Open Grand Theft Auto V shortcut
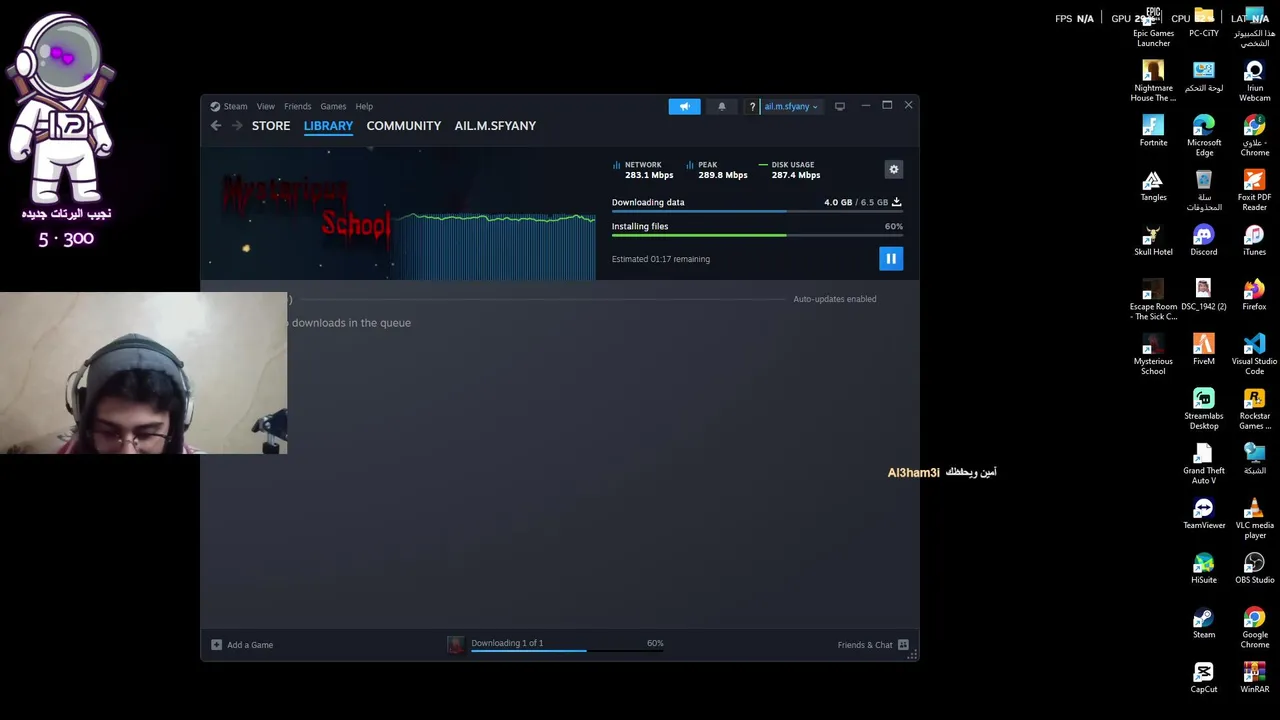This screenshot has width=1280, height=720. (x=1204, y=465)
